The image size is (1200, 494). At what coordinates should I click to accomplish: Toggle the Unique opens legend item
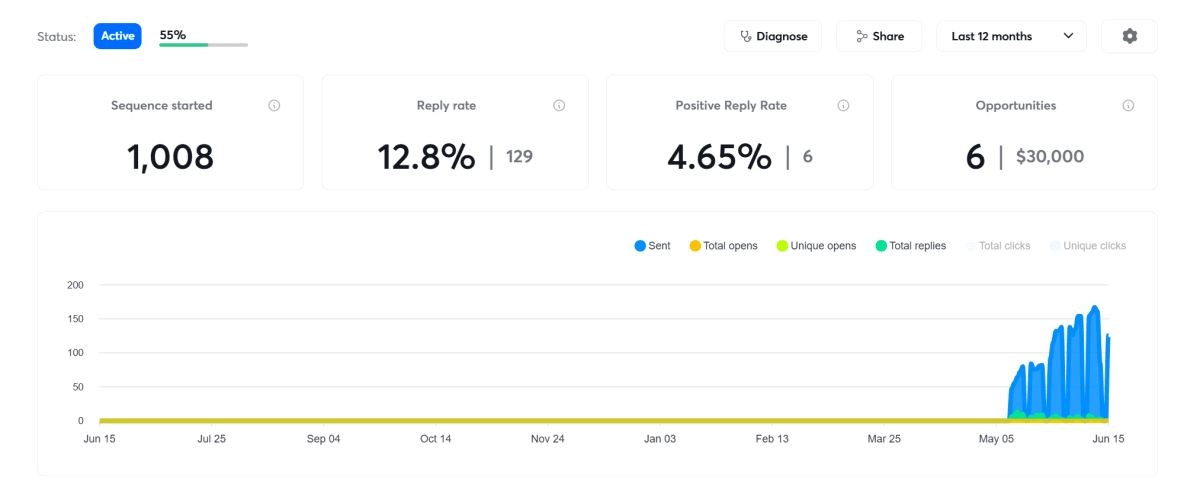click(816, 246)
